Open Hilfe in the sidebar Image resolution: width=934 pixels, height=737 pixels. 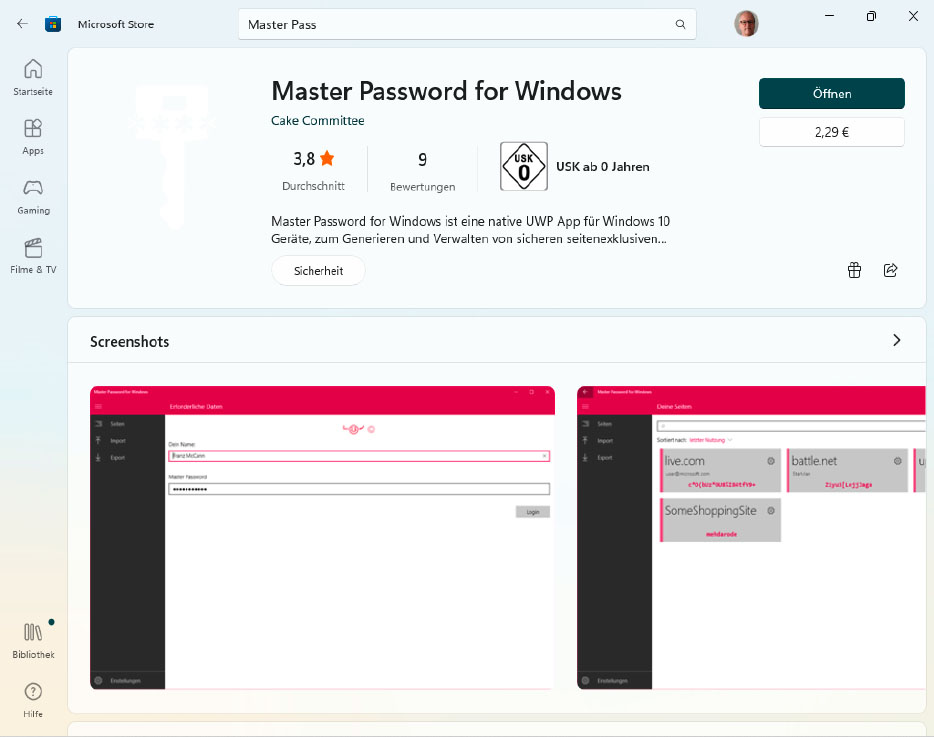(33, 700)
